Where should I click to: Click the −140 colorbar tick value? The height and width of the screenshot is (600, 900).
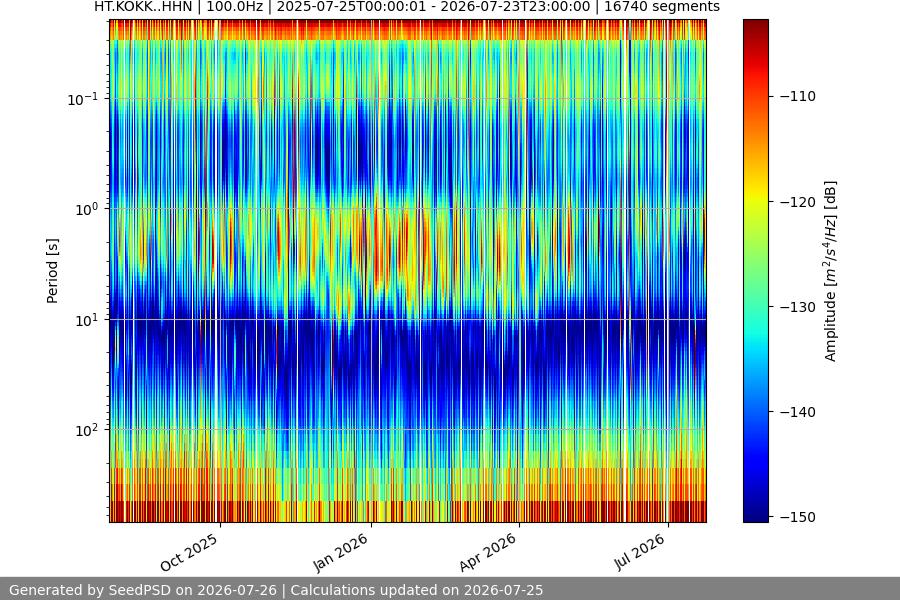click(x=798, y=412)
